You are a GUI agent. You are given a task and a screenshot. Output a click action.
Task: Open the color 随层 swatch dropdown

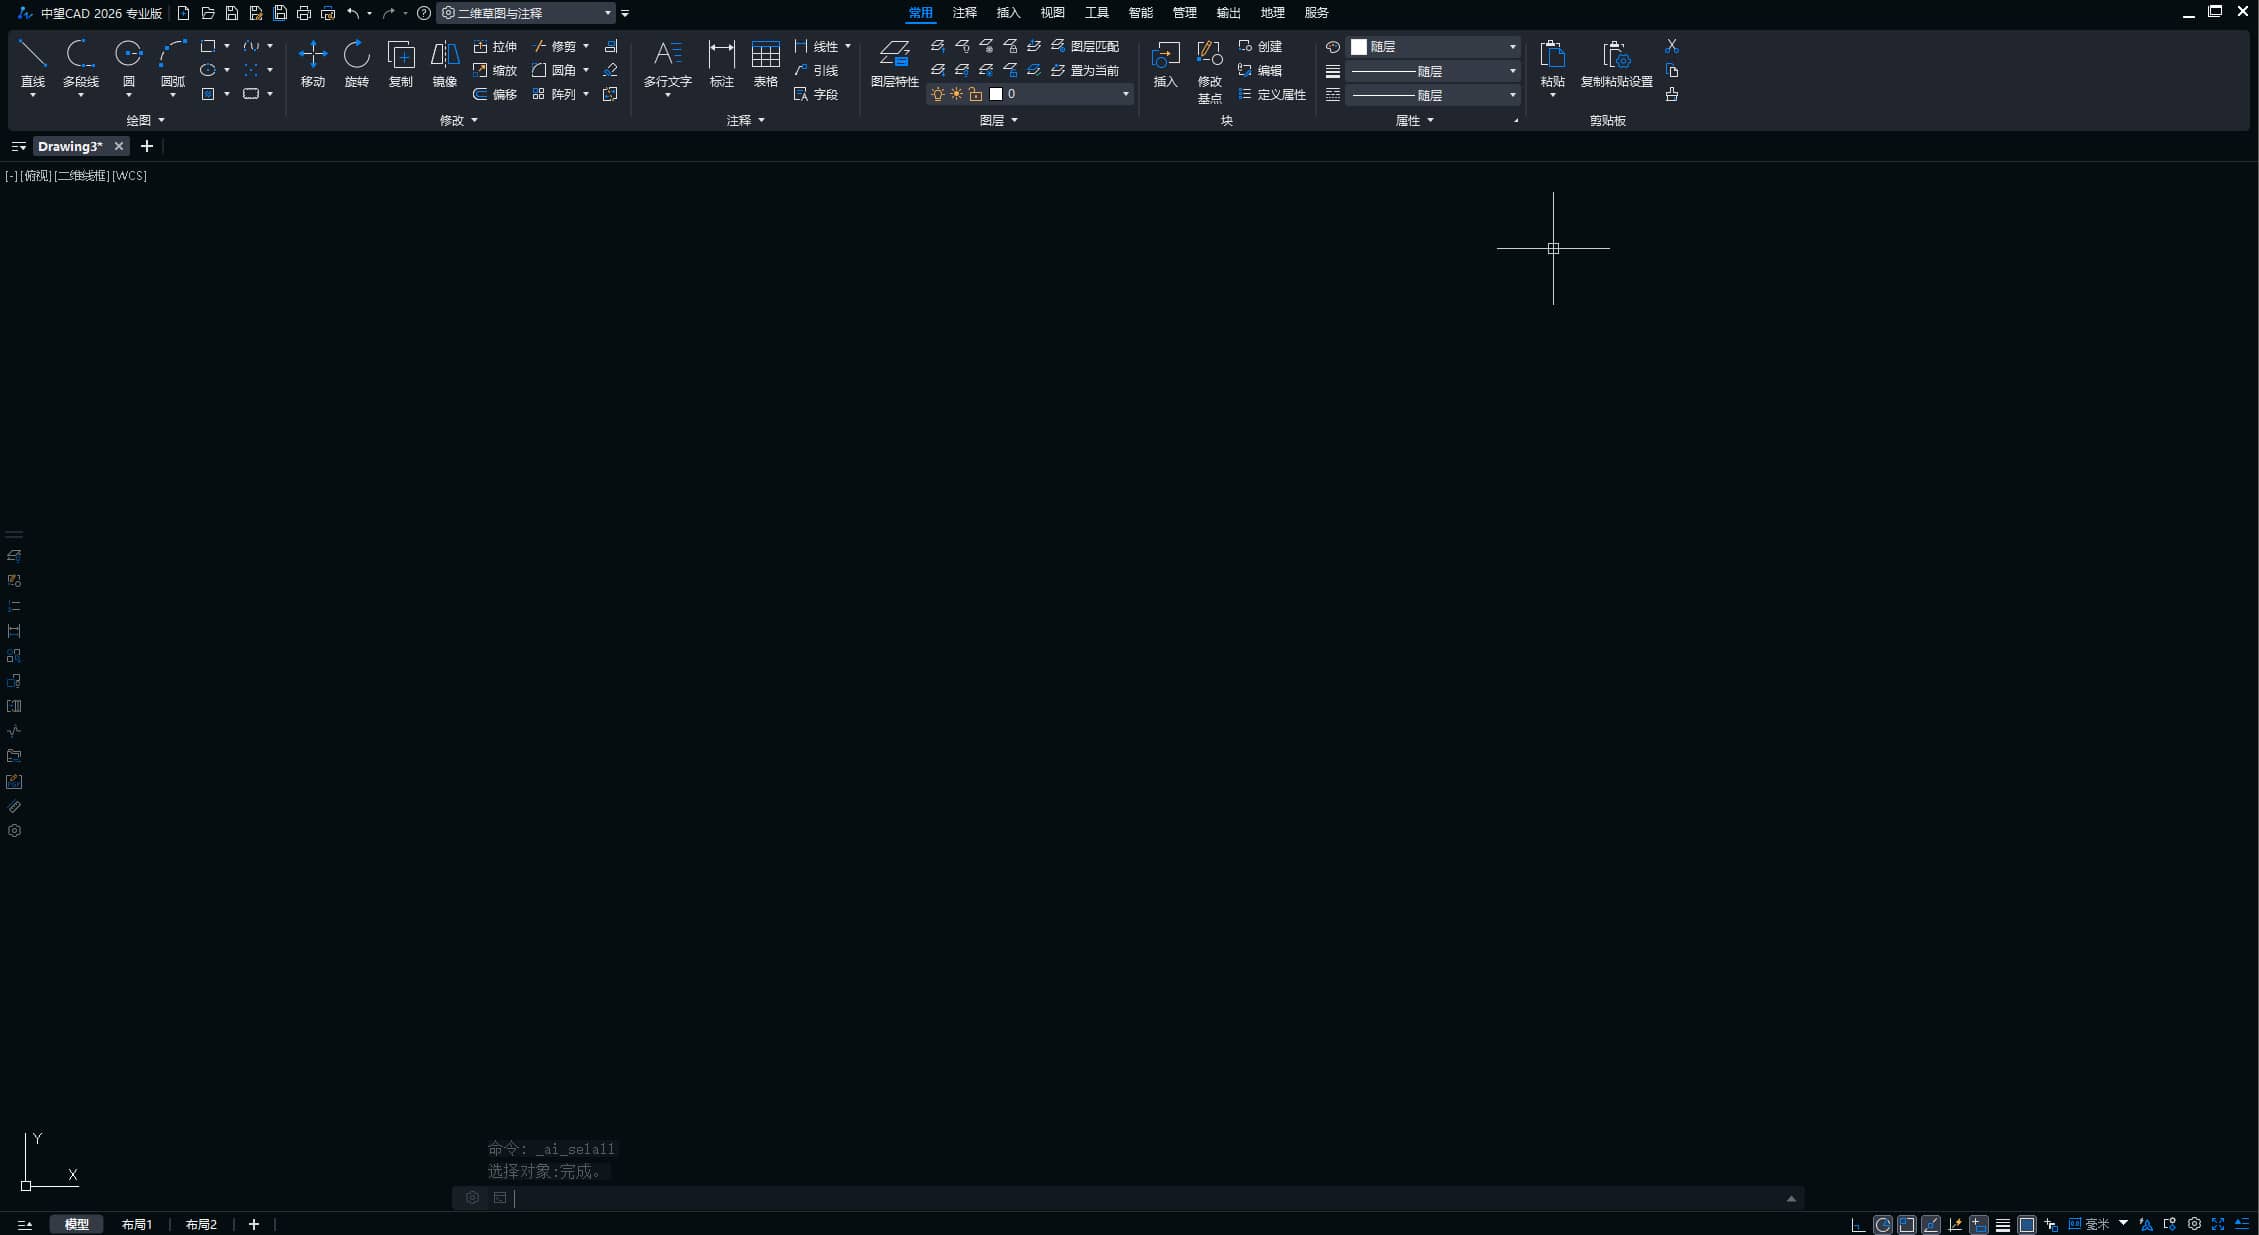coord(1433,47)
